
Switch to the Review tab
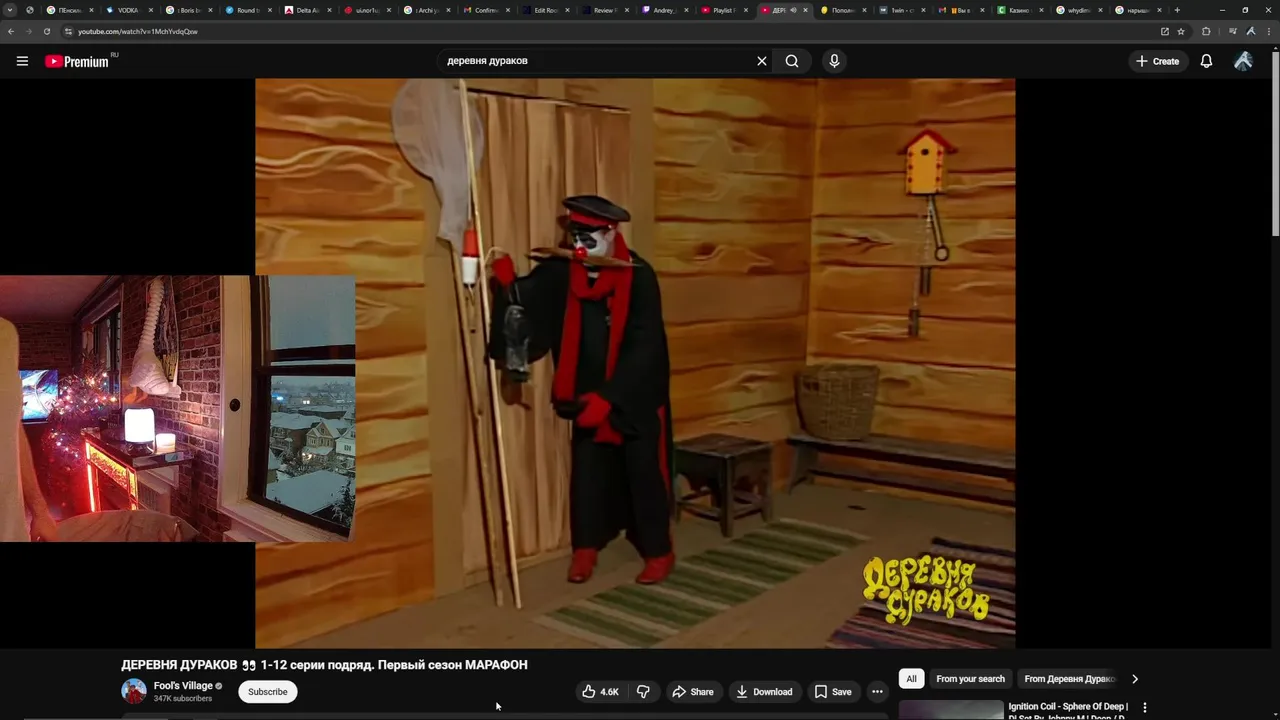point(606,10)
